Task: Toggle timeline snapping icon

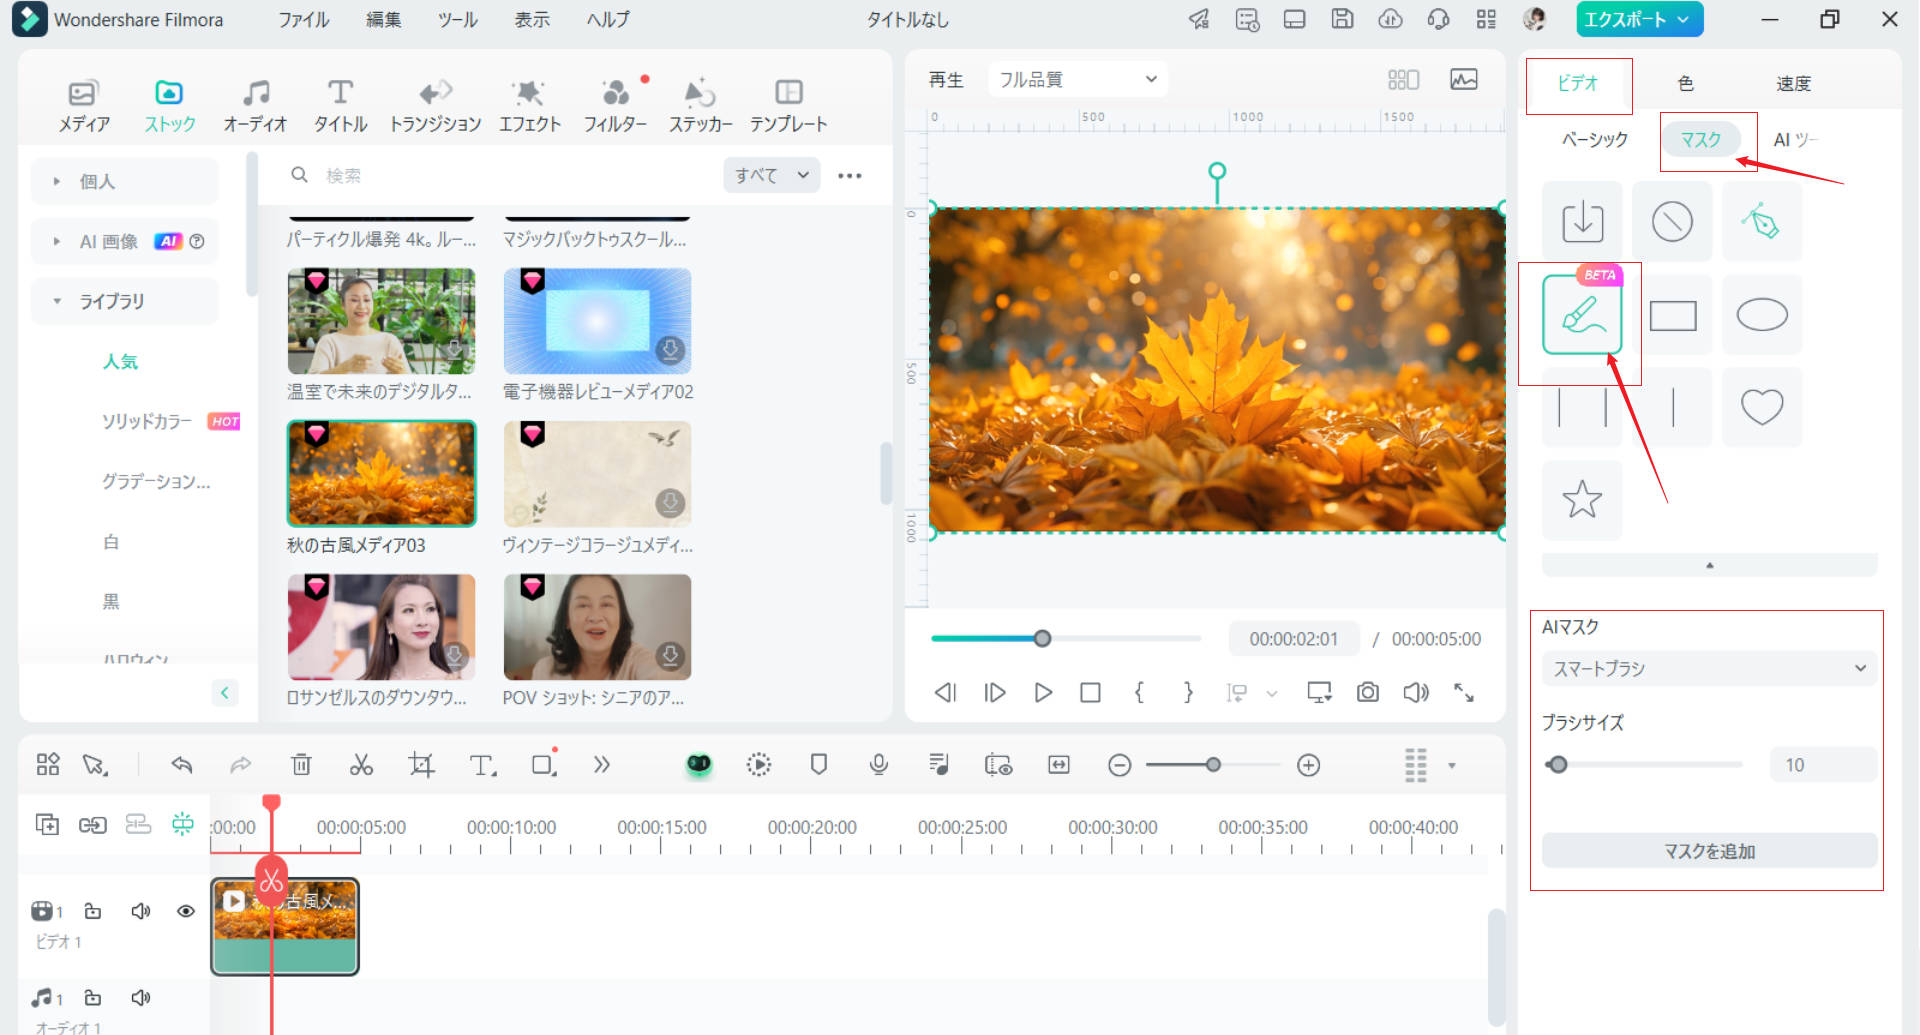Action: pos(183,824)
